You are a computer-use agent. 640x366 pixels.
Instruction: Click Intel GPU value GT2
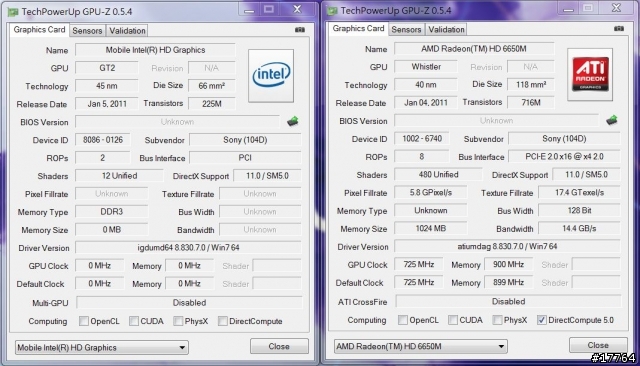pos(107,68)
